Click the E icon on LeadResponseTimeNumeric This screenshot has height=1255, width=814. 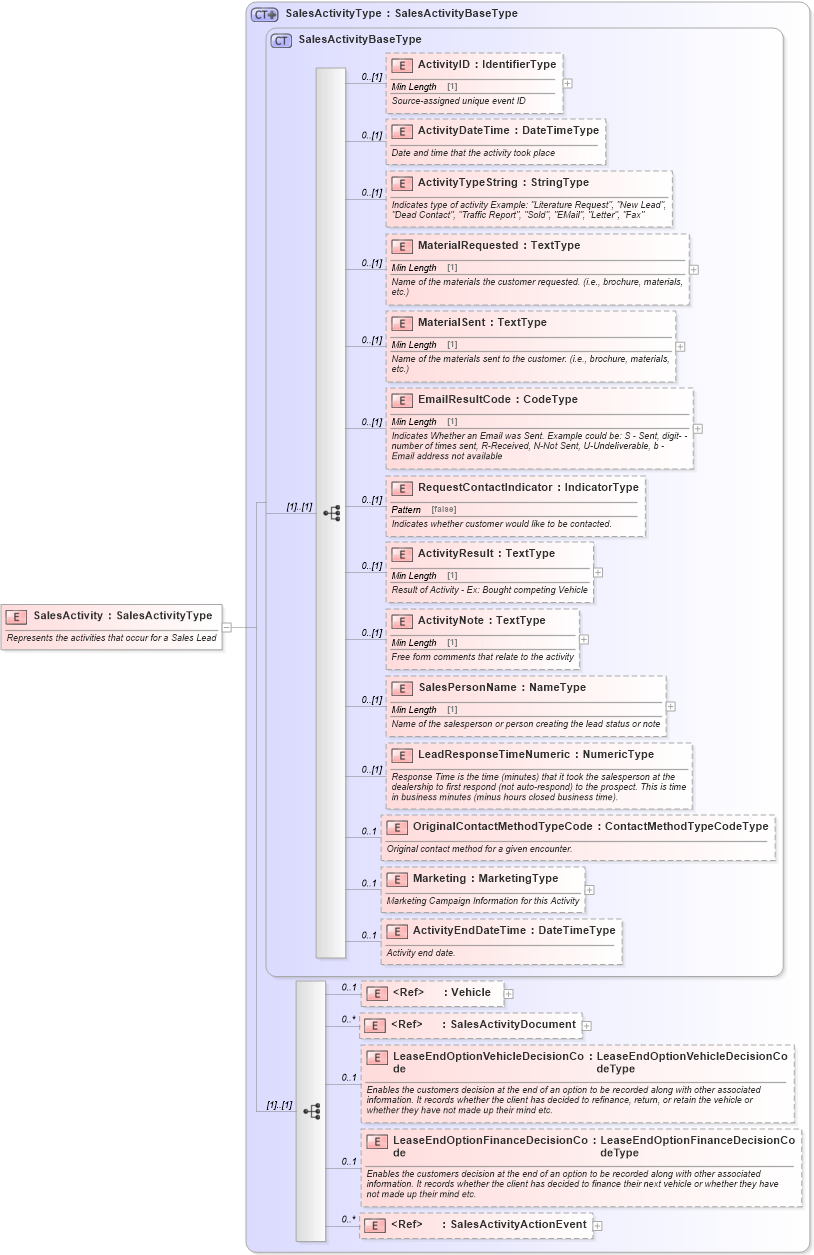[x=400, y=755]
